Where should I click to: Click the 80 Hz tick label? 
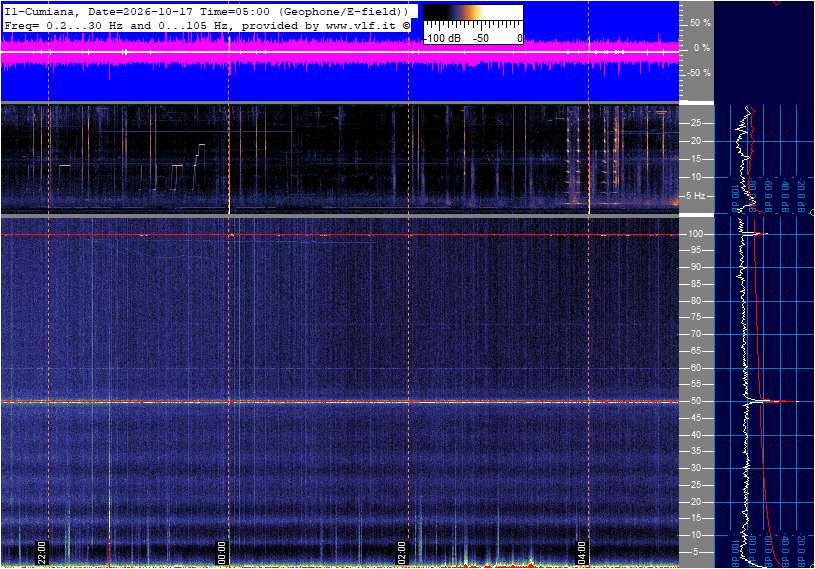(x=695, y=301)
